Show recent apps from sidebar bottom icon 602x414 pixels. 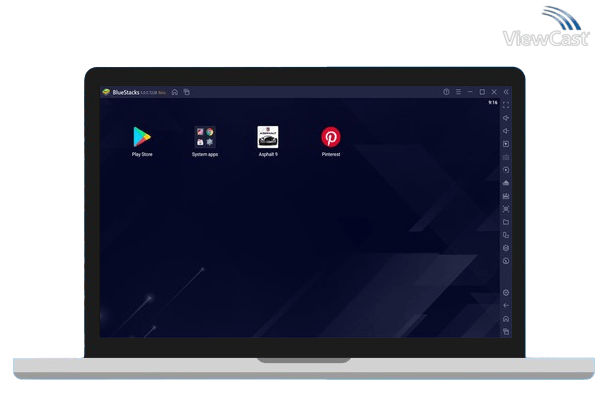point(506,331)
